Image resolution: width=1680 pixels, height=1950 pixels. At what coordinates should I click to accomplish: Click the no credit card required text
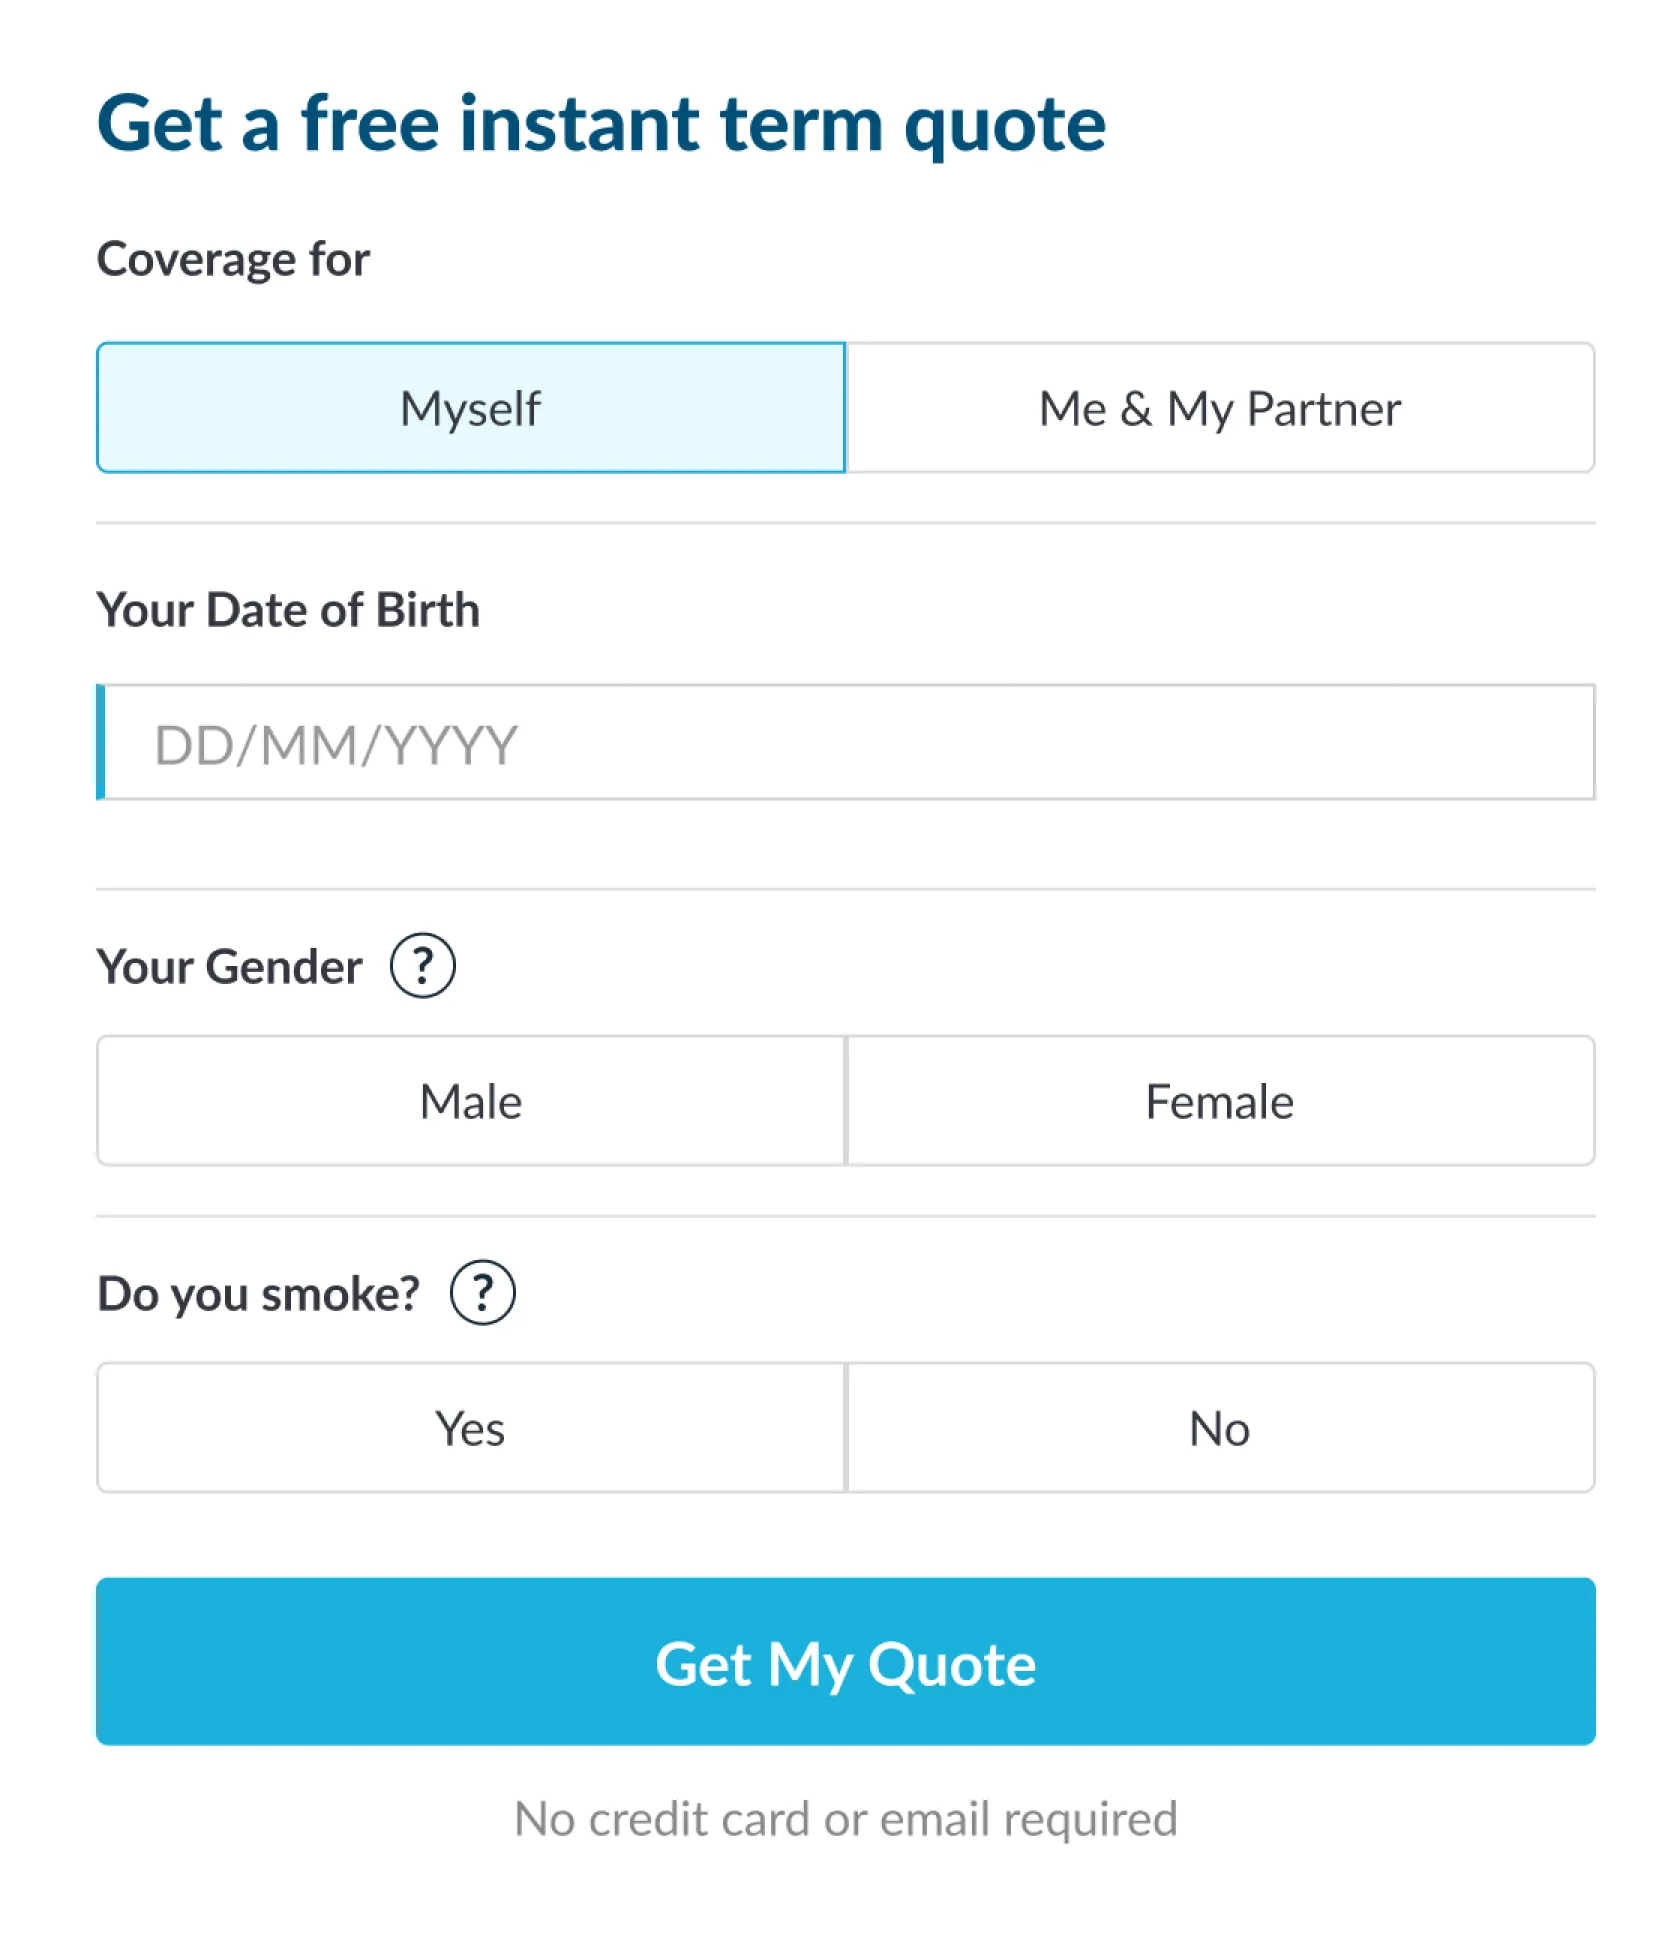click(x=845, y=1818)
